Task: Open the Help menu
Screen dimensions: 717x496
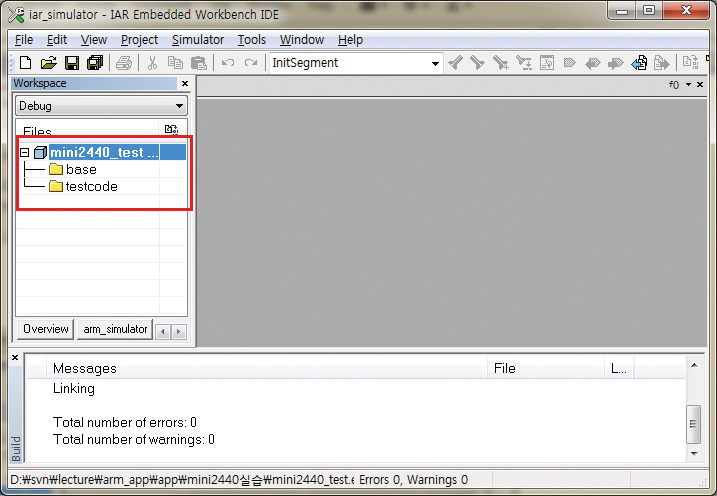Action: coord(350,40)
